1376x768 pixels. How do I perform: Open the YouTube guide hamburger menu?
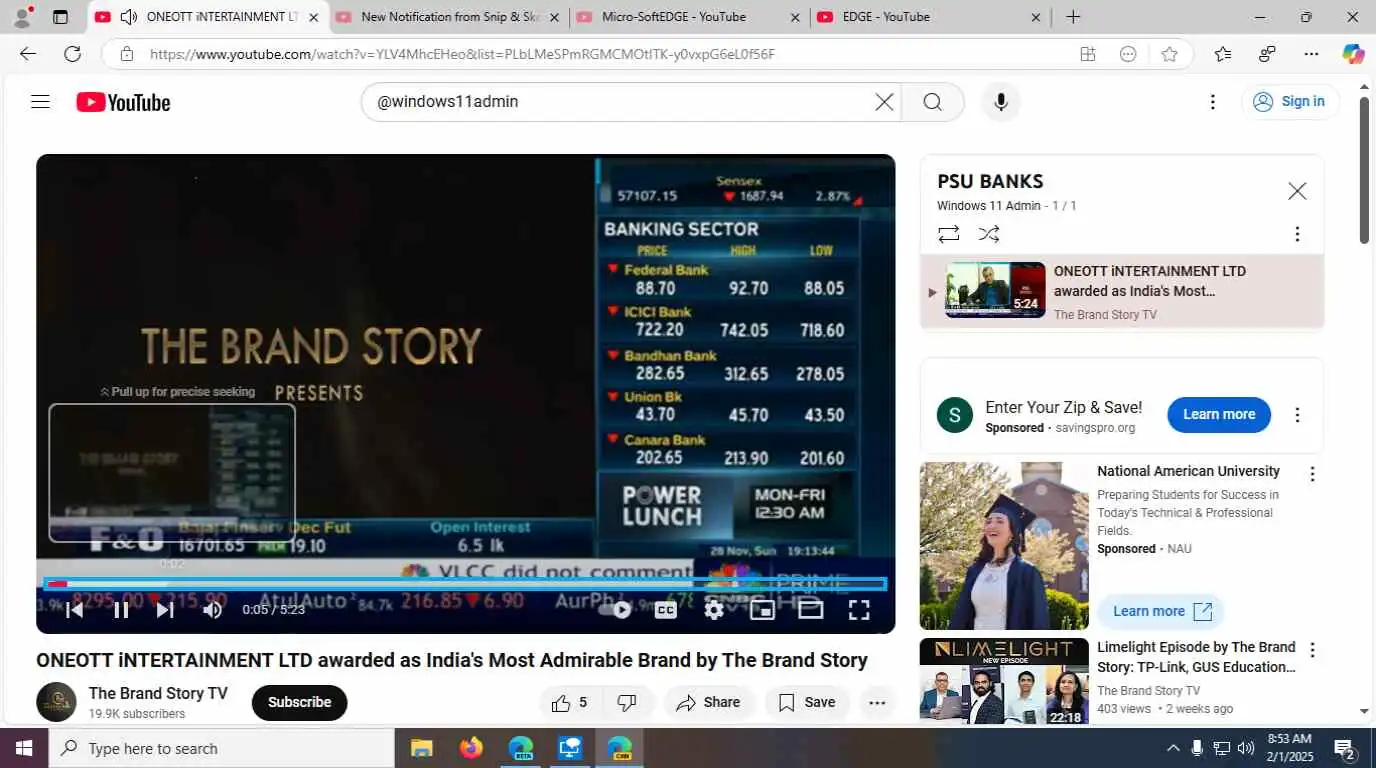point(40,101)
